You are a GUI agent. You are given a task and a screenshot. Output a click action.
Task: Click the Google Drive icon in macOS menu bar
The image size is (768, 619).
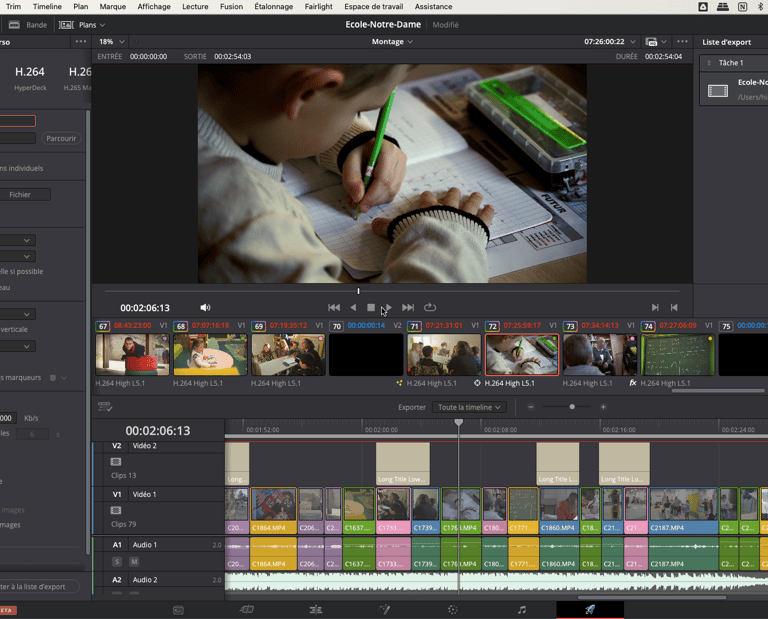(703, 7)
